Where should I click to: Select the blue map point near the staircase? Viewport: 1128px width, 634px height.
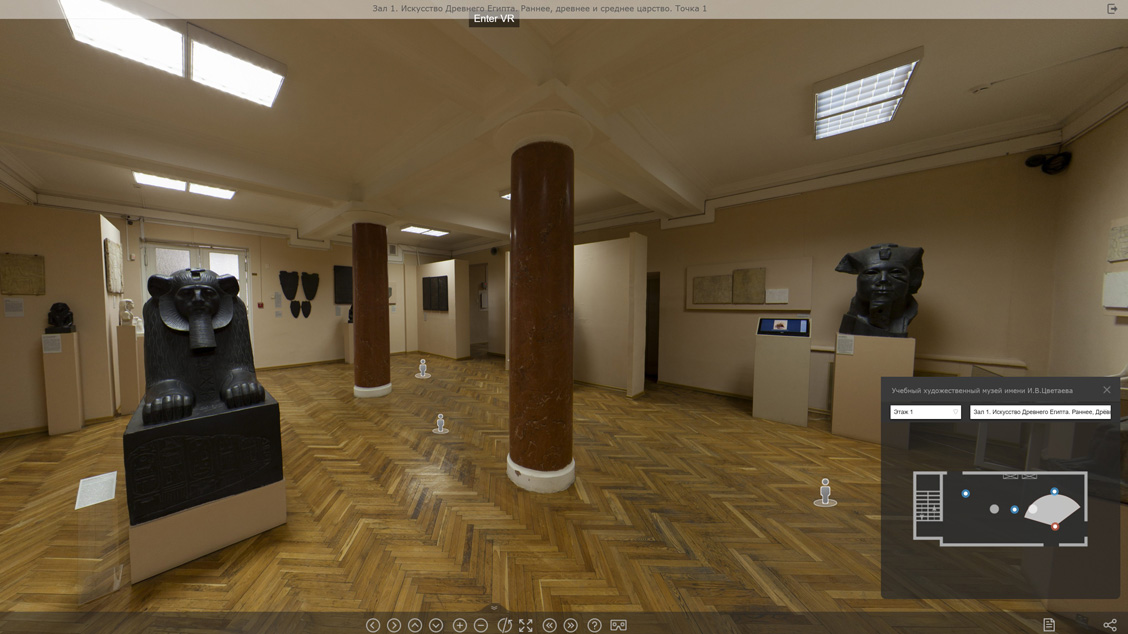coord(965,494)
